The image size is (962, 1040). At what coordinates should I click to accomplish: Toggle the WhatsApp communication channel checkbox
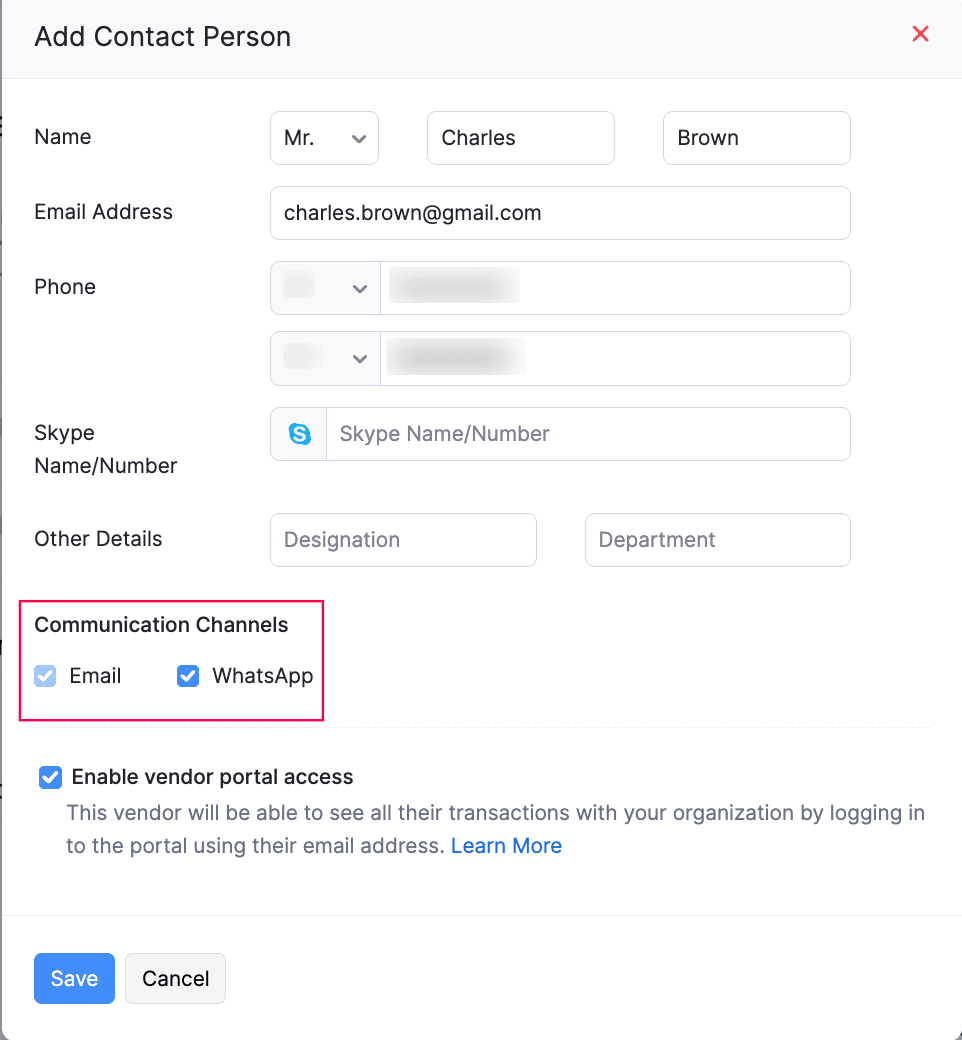click(x=187, y=676)
